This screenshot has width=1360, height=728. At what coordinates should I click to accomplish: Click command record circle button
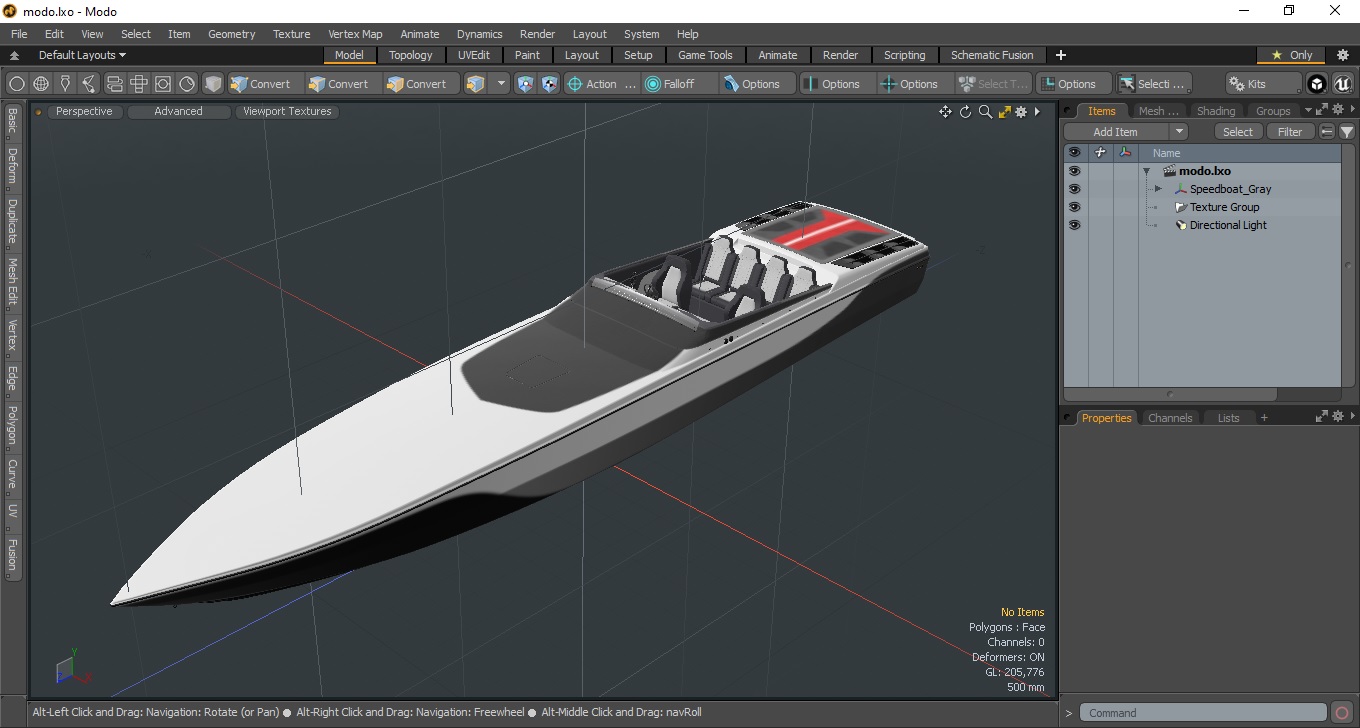click(1342, 713)
